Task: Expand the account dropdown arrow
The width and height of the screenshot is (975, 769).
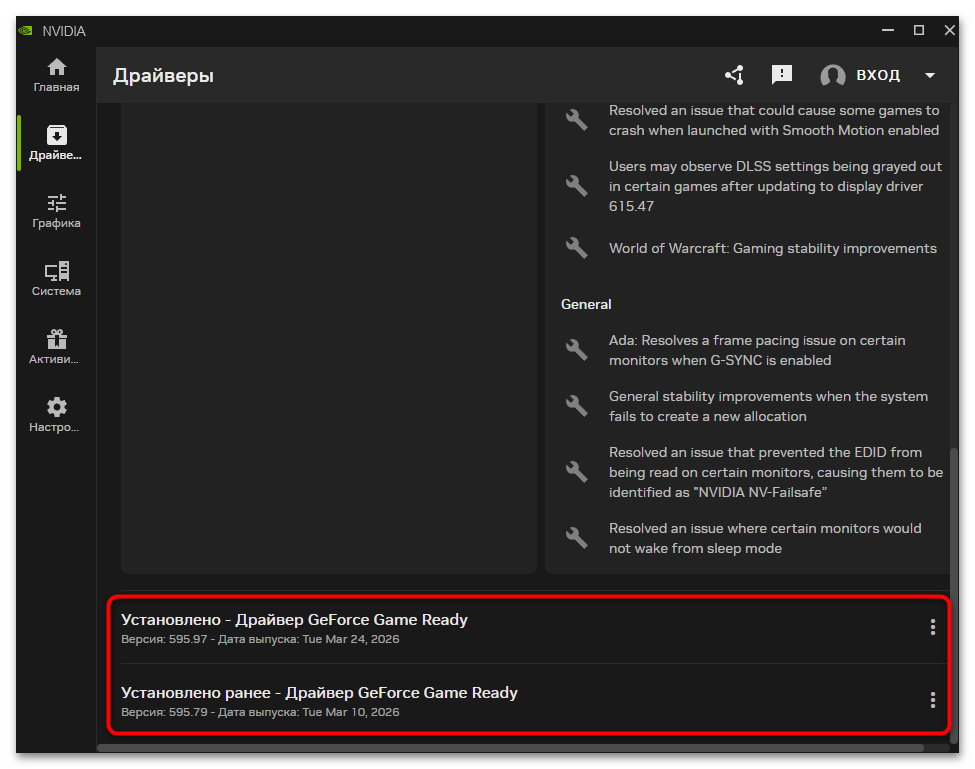Action: 930,75
